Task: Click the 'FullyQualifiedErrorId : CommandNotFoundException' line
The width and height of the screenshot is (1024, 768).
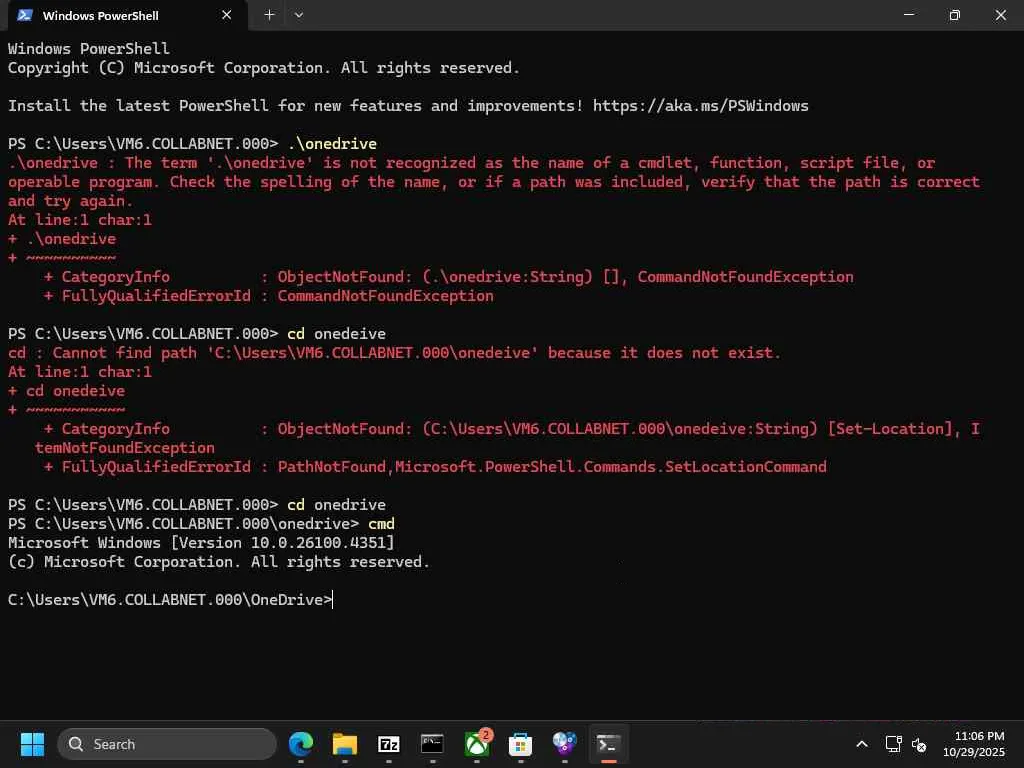Action: pos(268,296)
